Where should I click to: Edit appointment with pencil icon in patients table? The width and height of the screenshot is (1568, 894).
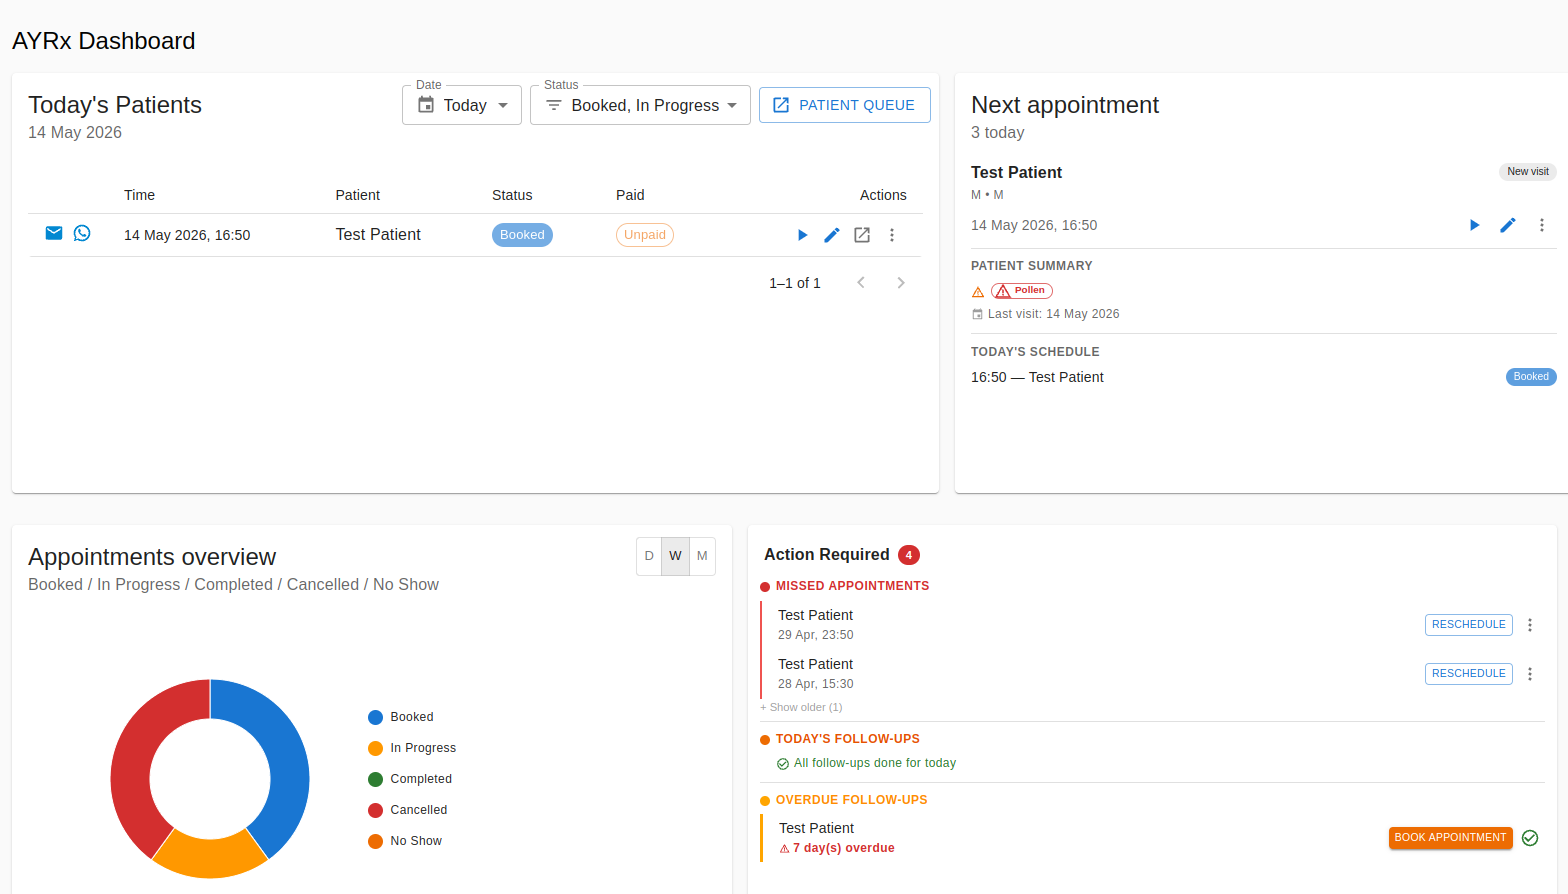pos(832,235)
